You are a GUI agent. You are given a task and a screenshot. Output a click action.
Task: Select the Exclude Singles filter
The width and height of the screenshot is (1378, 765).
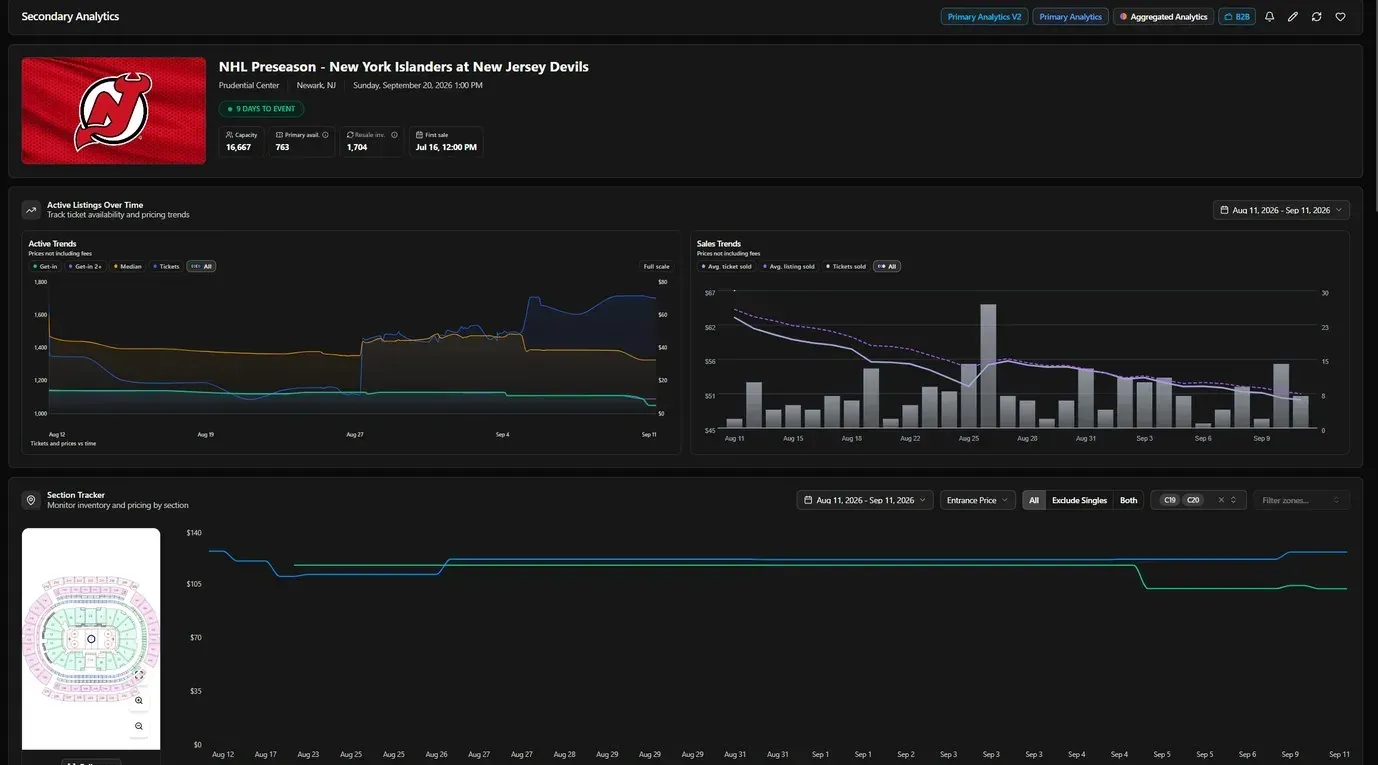1079,500
